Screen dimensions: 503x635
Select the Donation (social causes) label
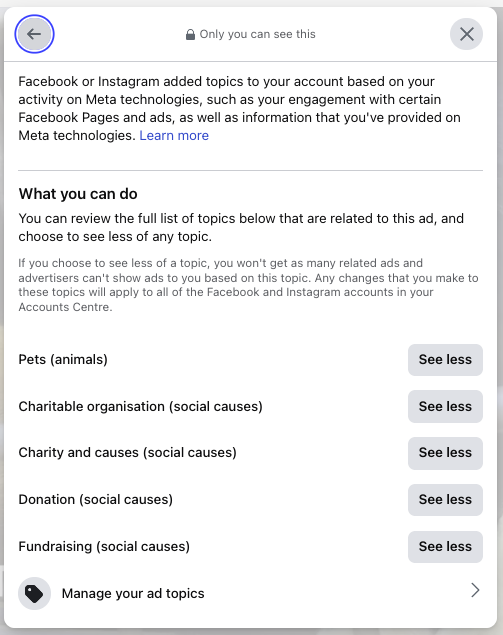(x=96, y=500)
